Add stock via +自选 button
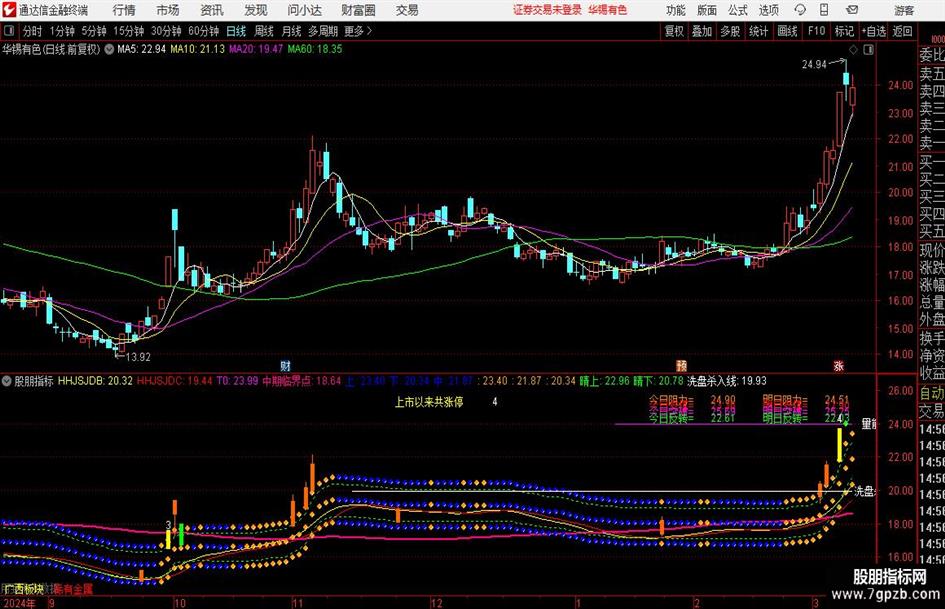The height and width of the screenshot is (609, 945). pos(873,31)
